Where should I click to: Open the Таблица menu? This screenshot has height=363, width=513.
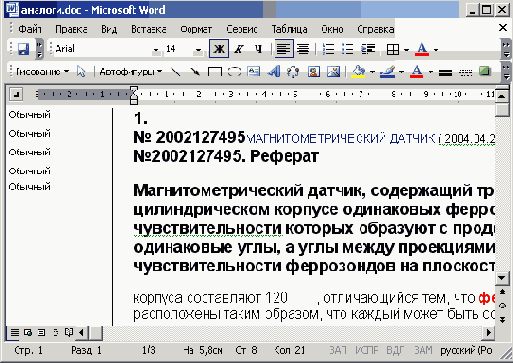tap(289, 29)
